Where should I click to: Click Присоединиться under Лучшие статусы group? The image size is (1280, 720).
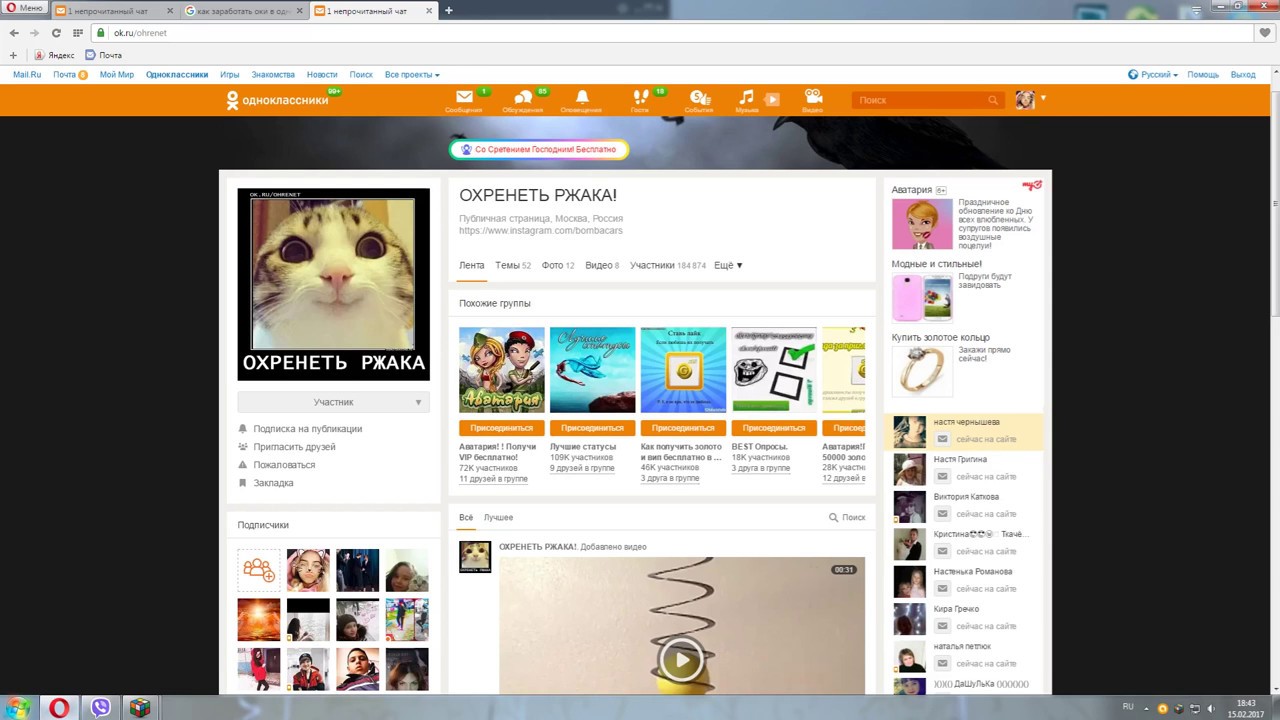pos(593,428)
